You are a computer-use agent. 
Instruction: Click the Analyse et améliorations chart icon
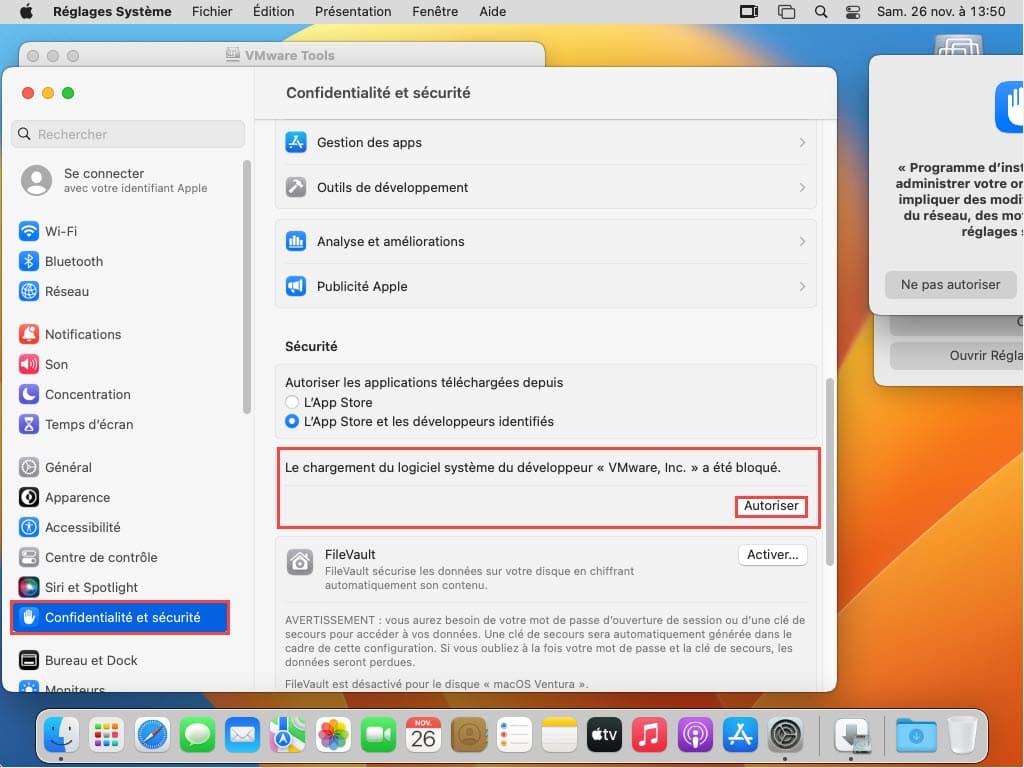[x=296, y=242]
